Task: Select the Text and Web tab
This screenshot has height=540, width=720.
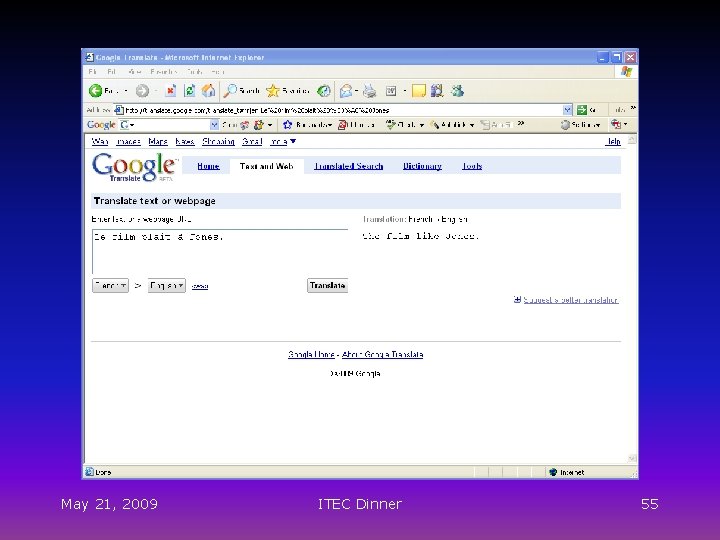Action: [266, 166]
